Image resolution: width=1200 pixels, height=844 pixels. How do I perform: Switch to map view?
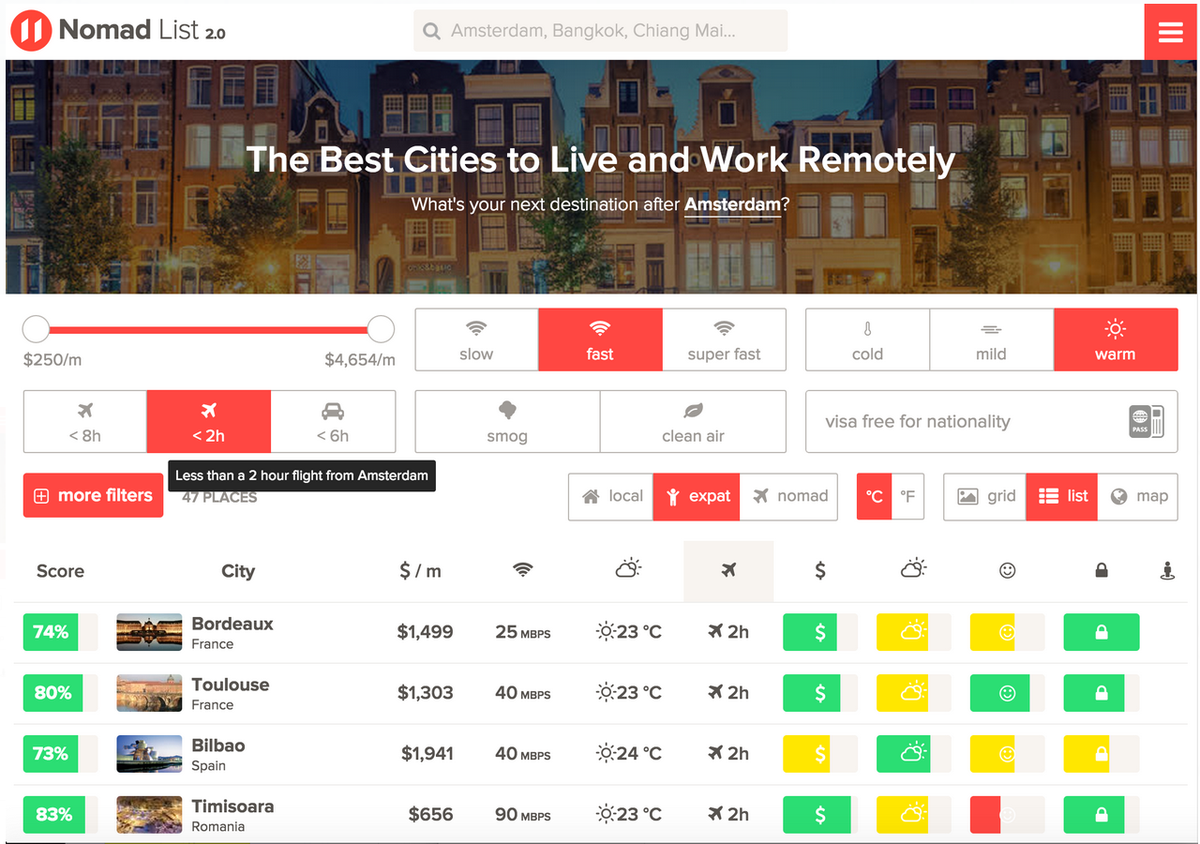[x=1138, y=496]
